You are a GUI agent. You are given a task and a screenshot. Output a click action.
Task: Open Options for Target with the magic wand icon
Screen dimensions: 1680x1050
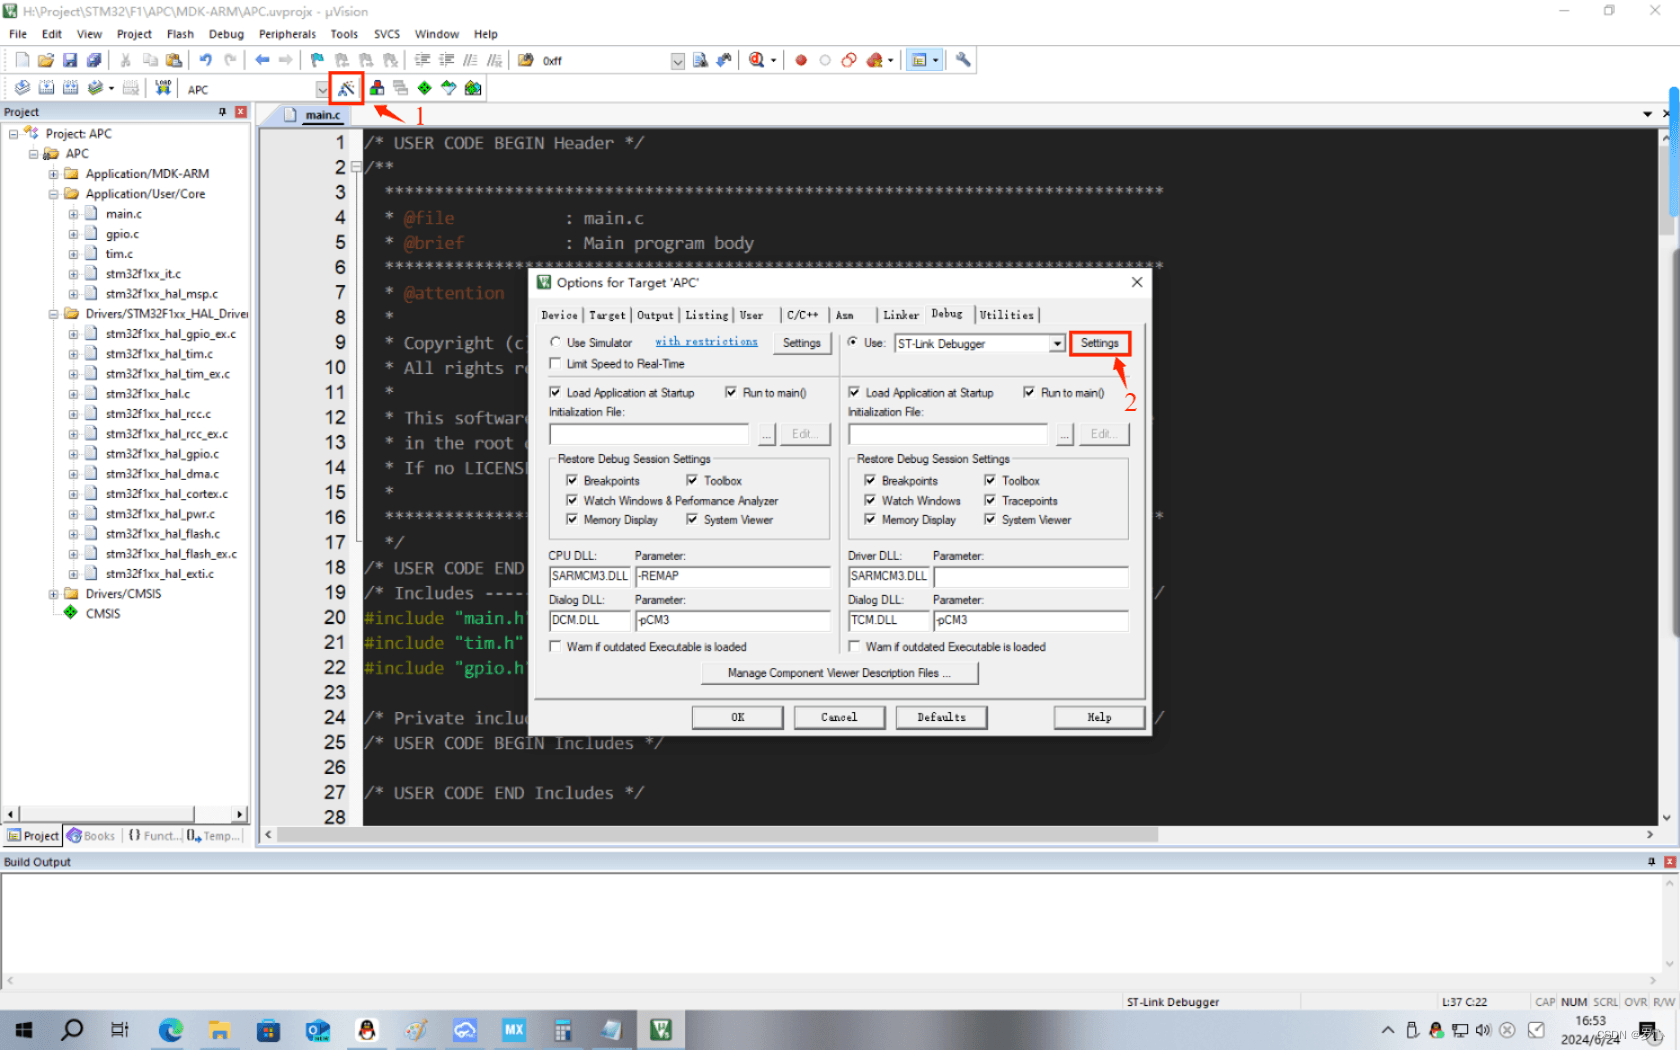click(x=346, y=88)
